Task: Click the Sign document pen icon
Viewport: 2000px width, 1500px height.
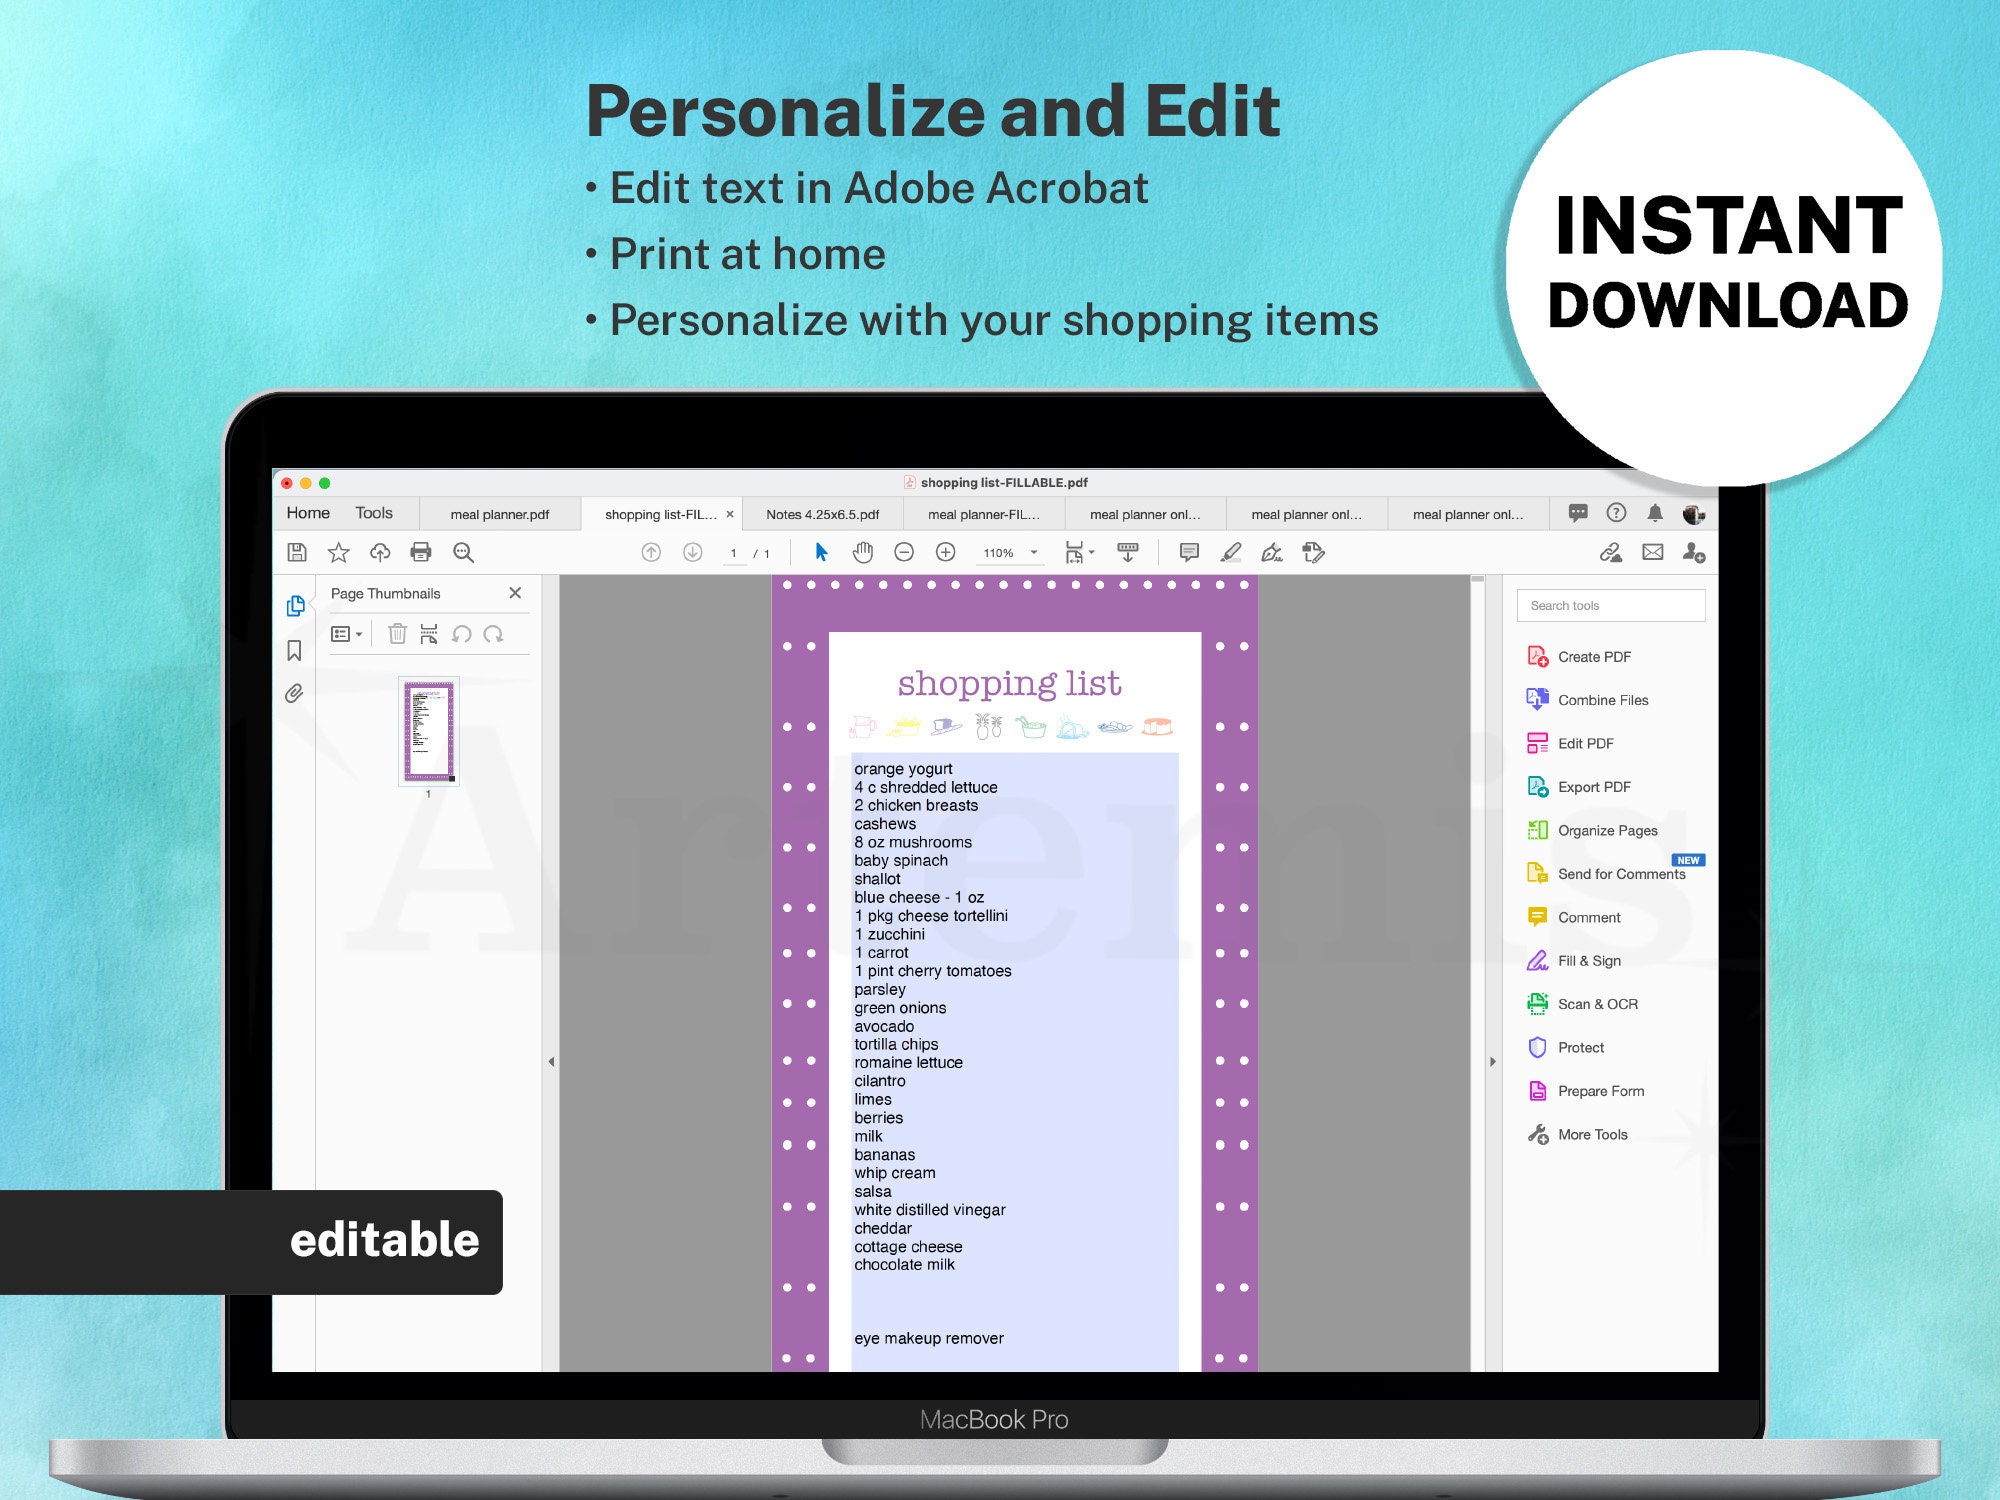Action: [x=1272, y=552]
